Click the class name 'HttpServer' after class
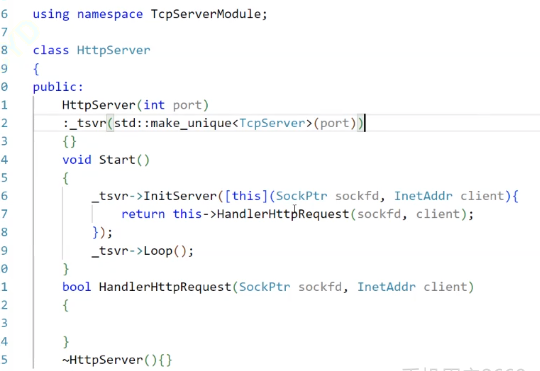The height and width of the screenshot is (371, 540). (x=114, y=50)
